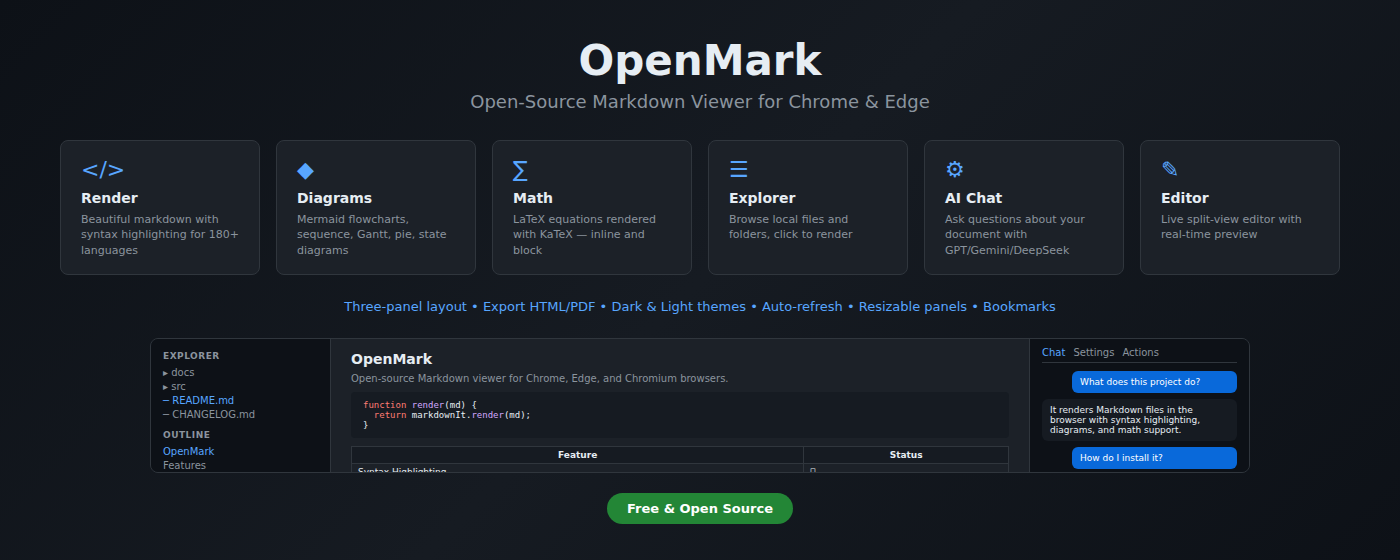
Task: Click the Feature table column header
Action: [577, 455]
